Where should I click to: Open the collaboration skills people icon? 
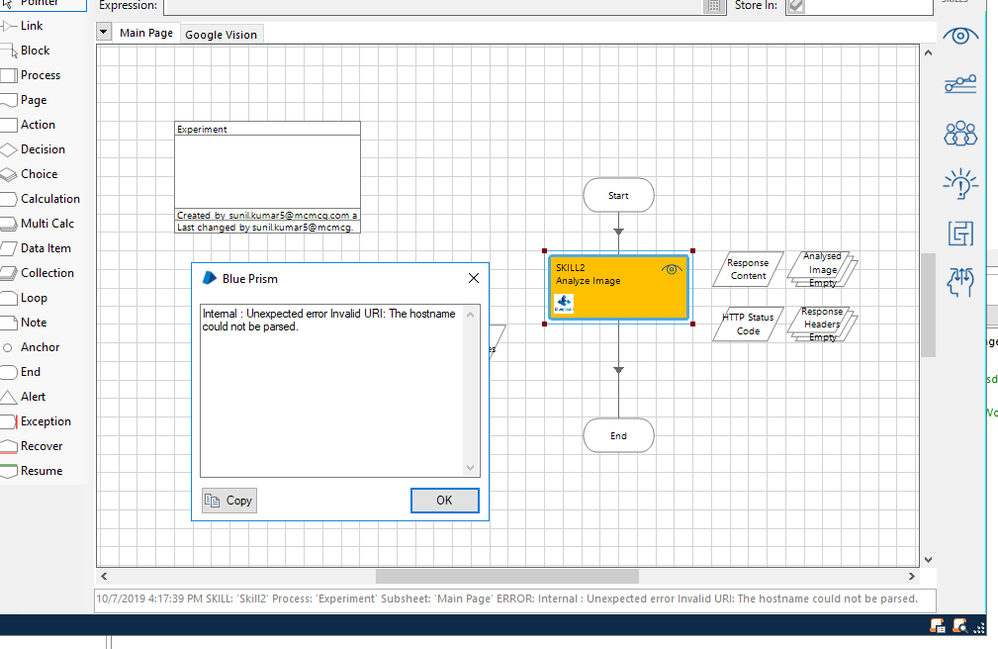click(x=960, y=133)
